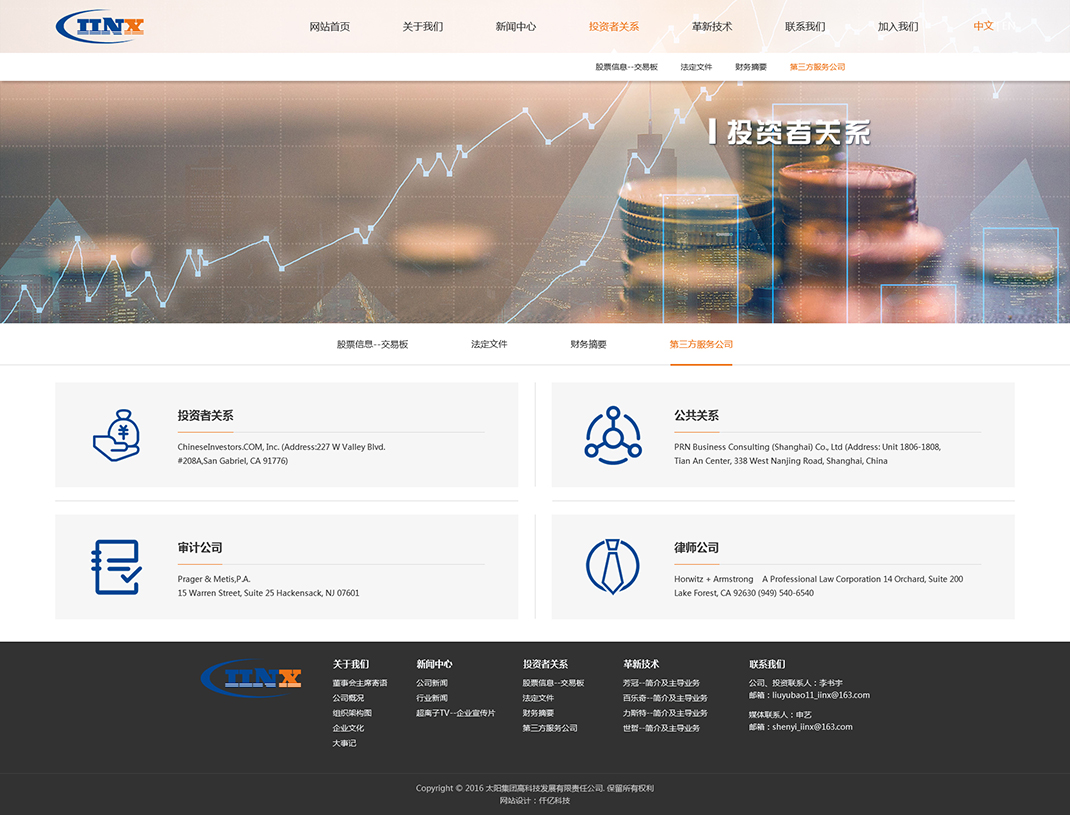Click 芳冠--简介及主导业务 in footer
The width and height of the screenshot is (1070, 815).
click(660, 683)
